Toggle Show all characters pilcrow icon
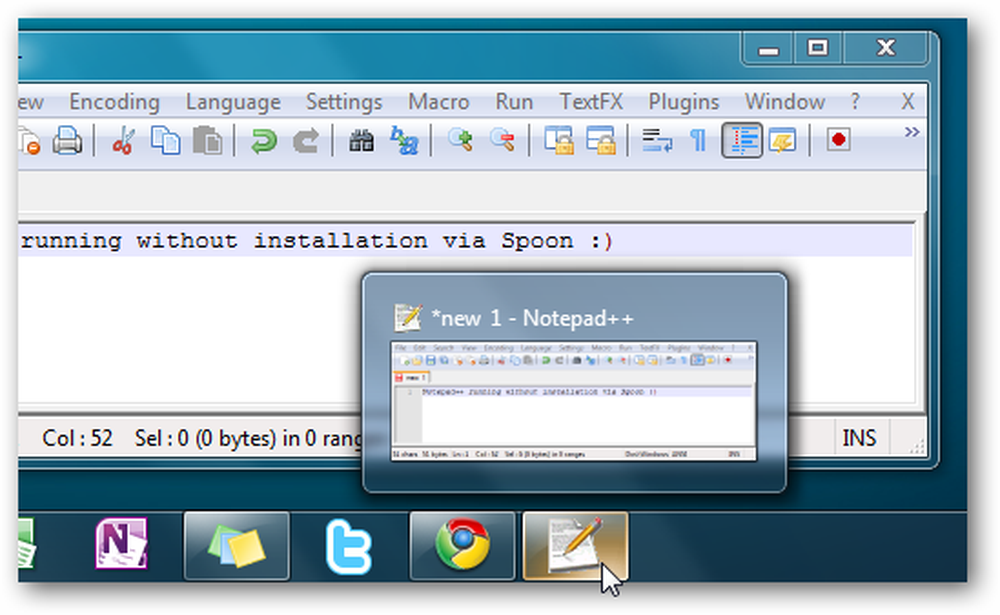This screenshot has width=1000, height=615. (x=698, y=141)
